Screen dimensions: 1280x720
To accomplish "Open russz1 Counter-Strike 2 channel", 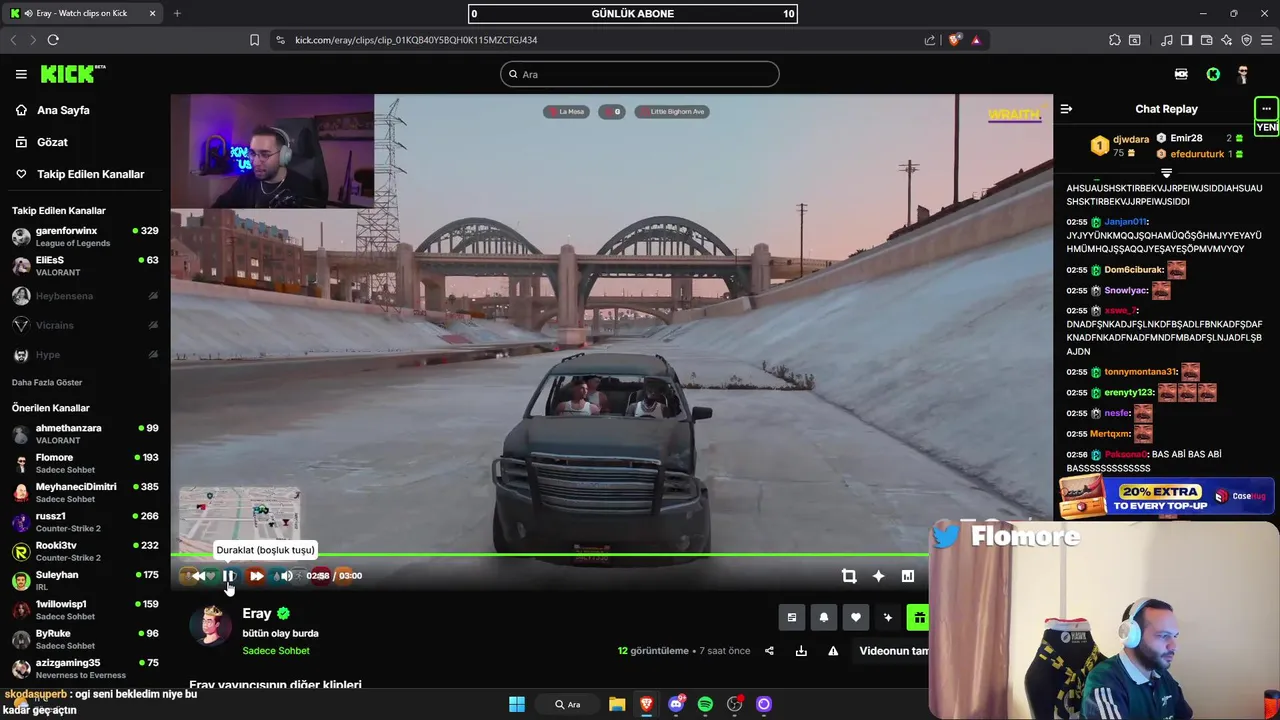I will click(x=85, y=522).
